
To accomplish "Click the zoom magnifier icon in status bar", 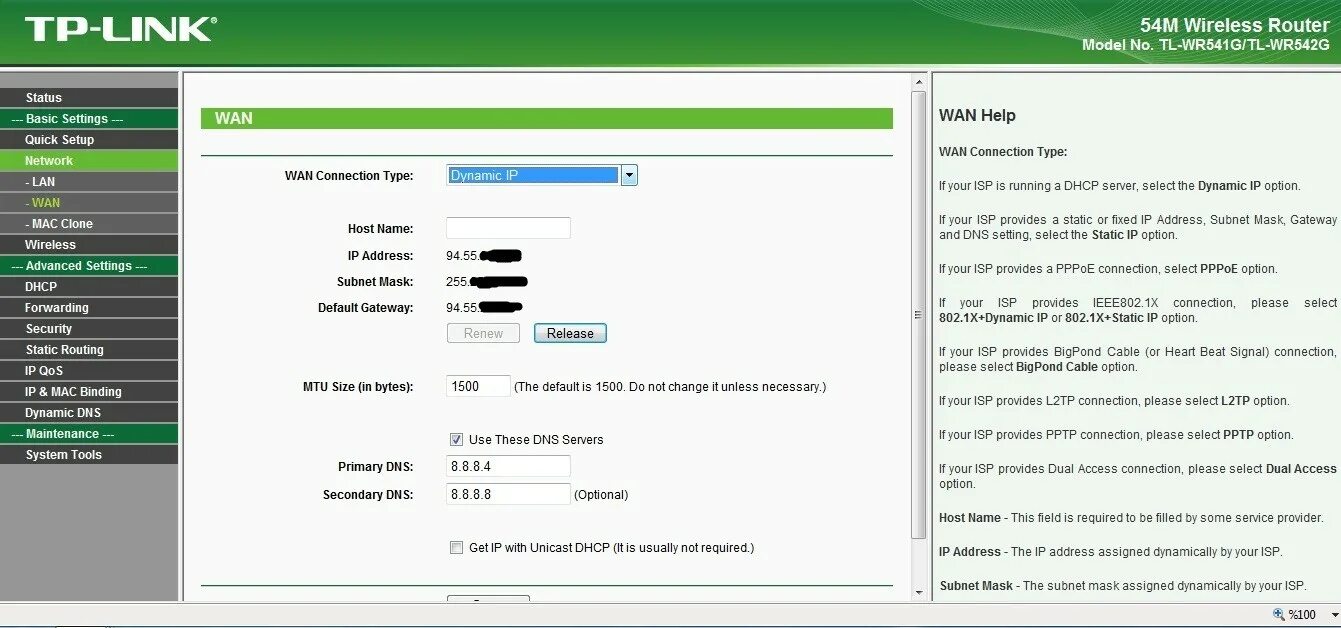I will tap(1278, 615).
